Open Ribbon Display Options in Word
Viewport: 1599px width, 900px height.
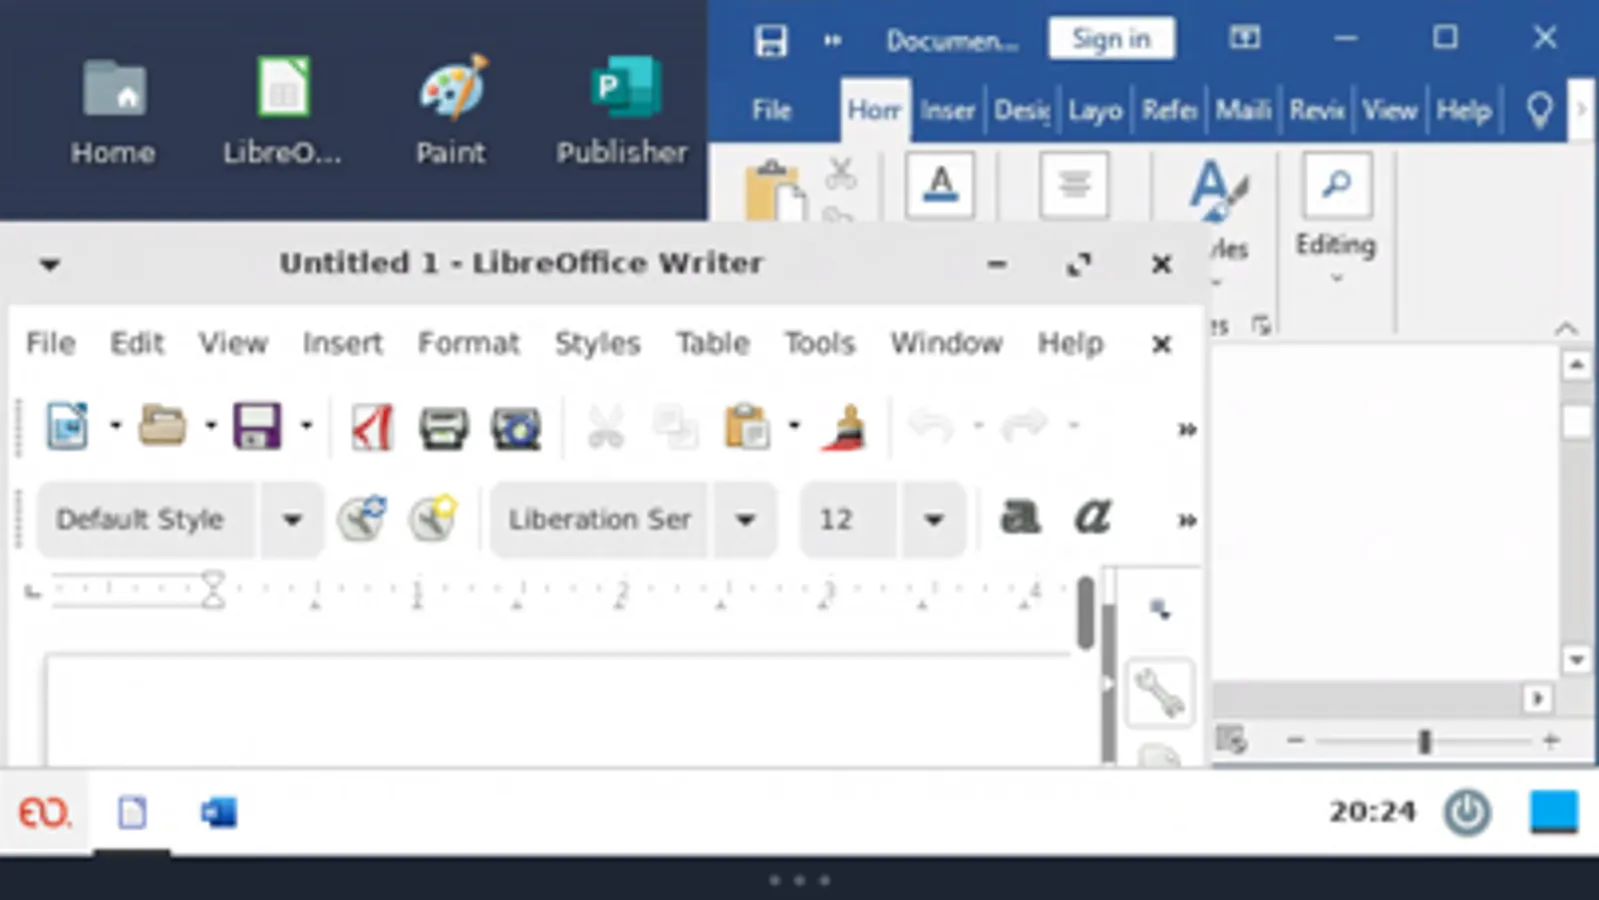(1244, 38)
